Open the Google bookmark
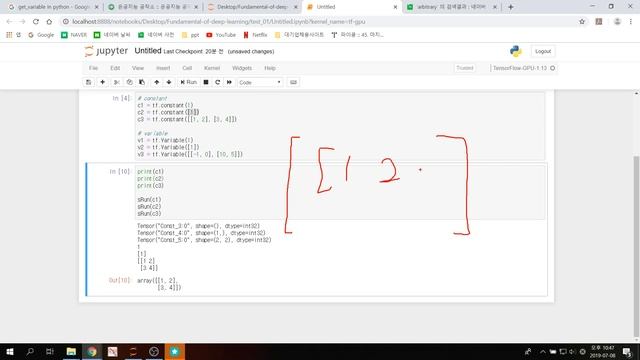This screenshot has height=360, width=640. [41, 35]
